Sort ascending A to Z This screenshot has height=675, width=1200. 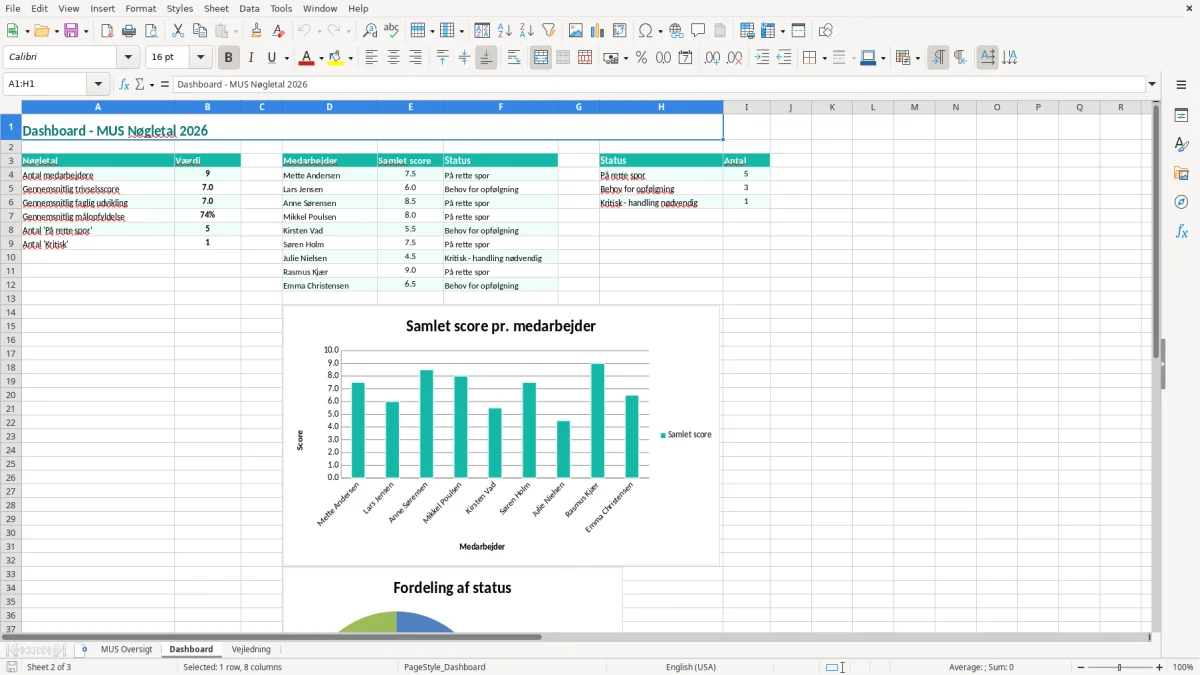(505, 31)
